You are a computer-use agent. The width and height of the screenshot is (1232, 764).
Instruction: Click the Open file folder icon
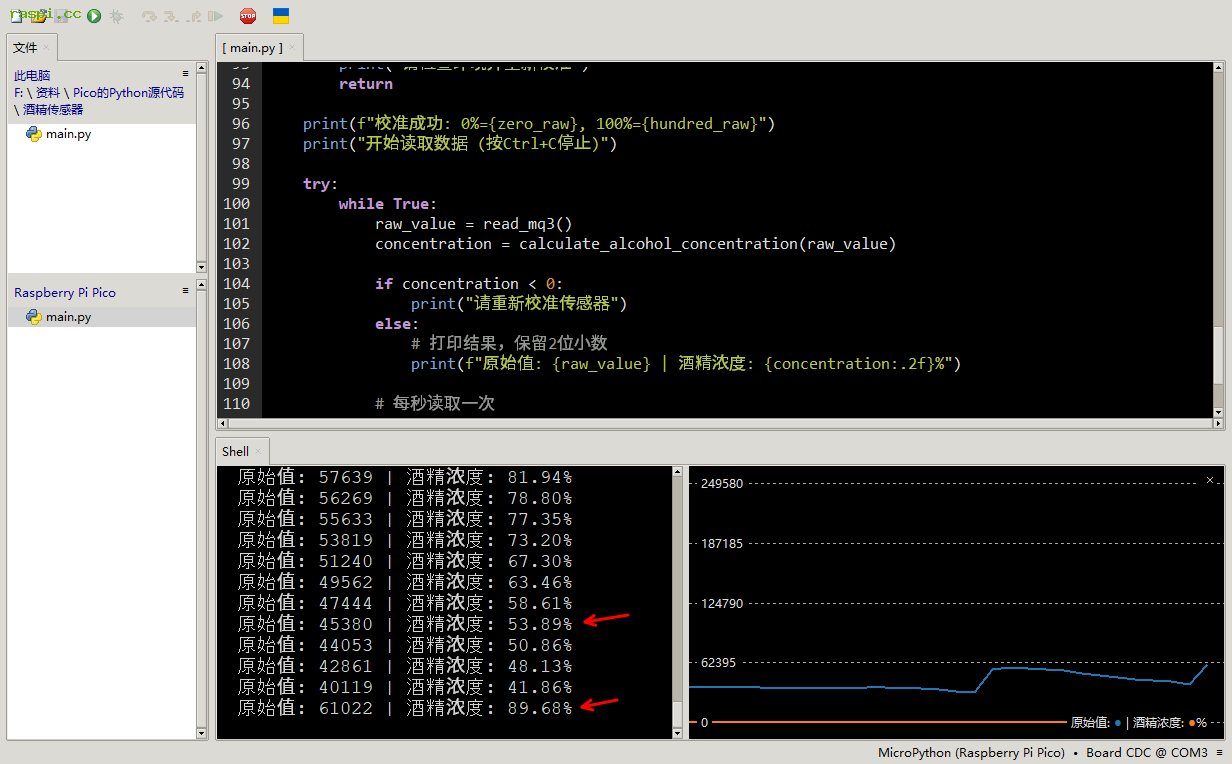tap(39, 16)
